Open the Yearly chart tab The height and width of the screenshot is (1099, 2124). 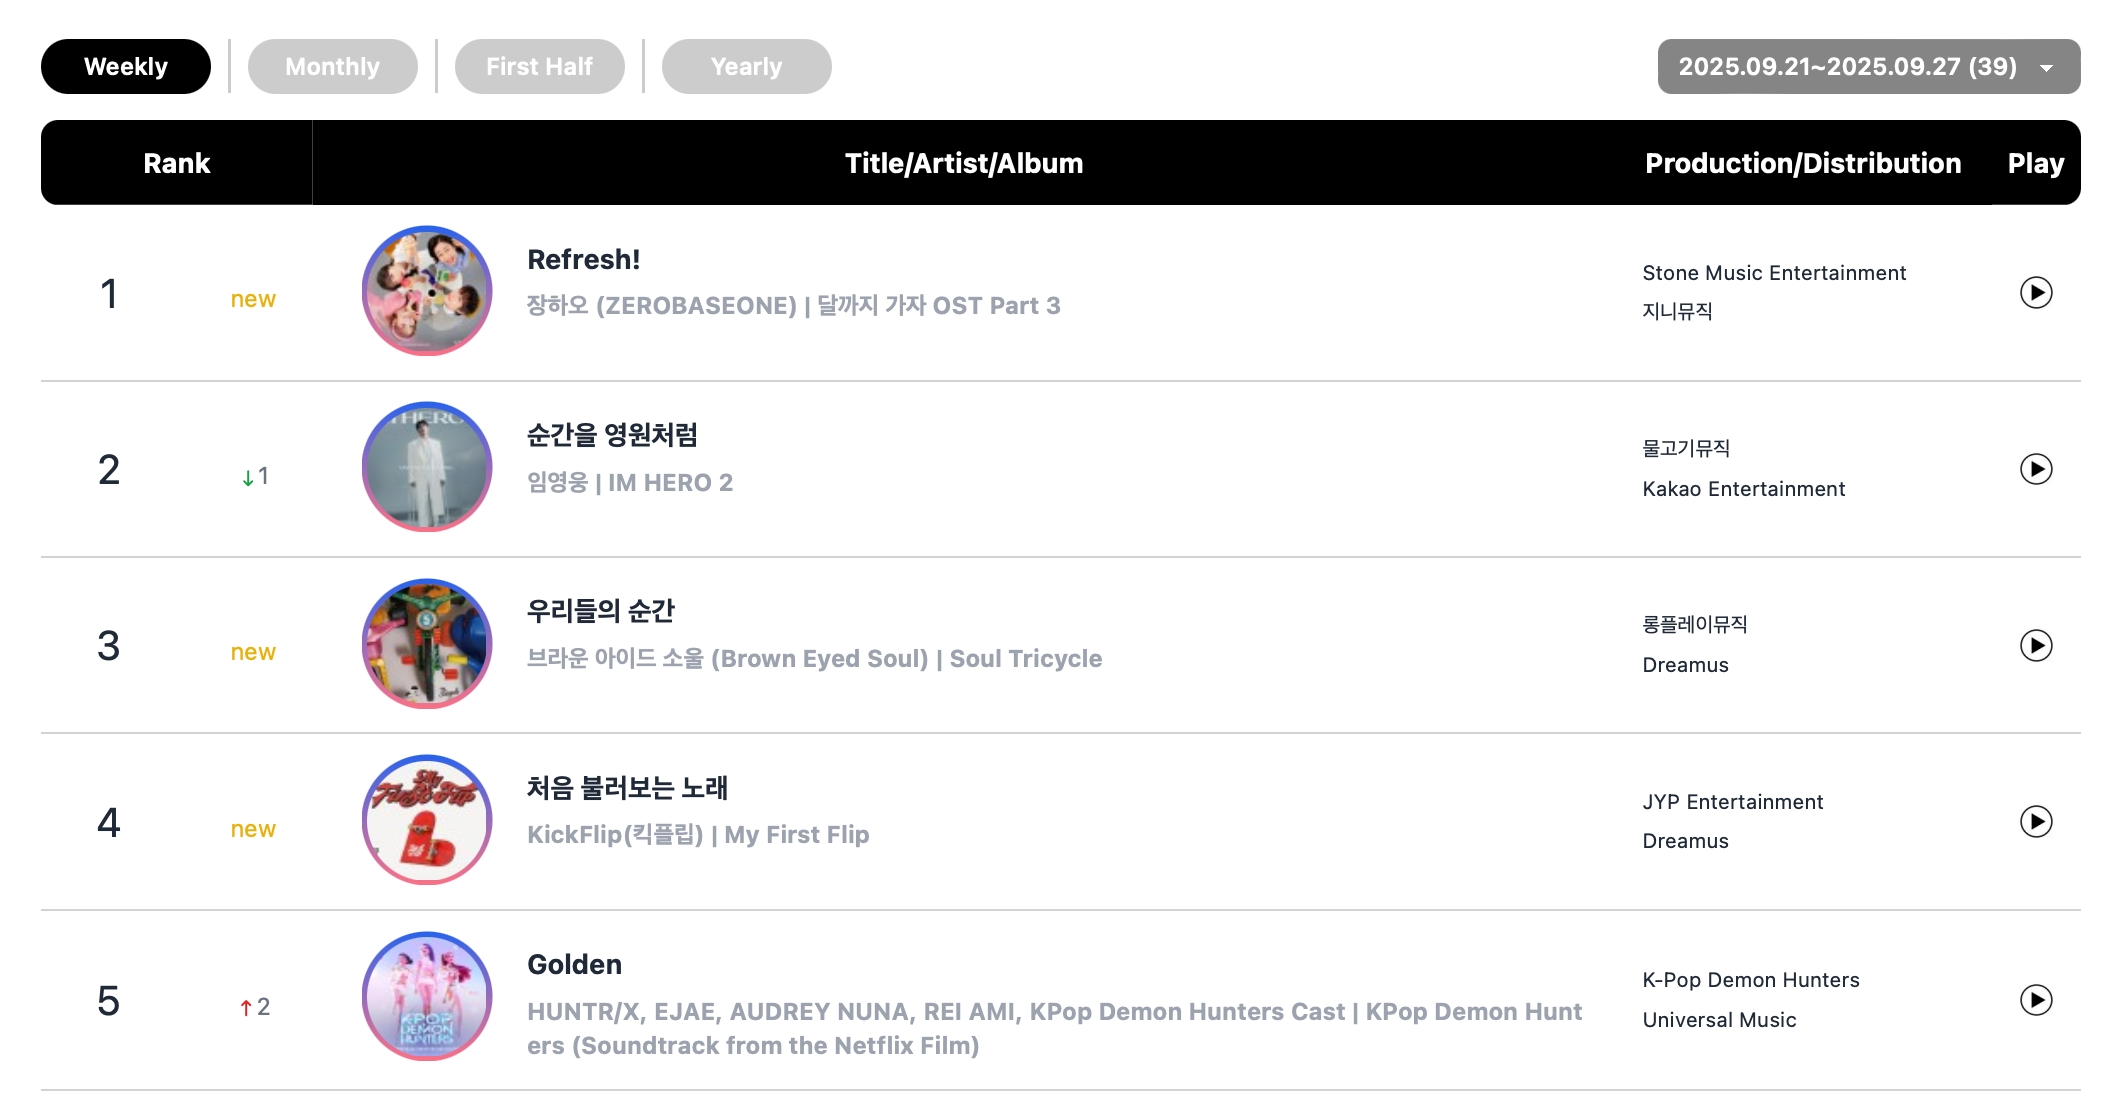pos(746,67)
